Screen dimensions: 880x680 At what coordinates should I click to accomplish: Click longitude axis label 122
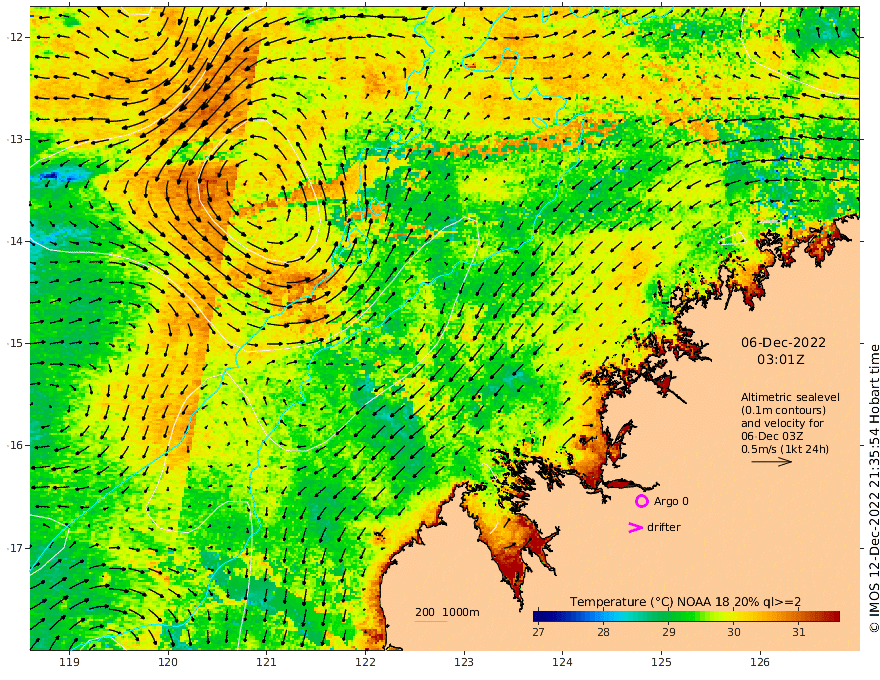click(x=365, y=662)
